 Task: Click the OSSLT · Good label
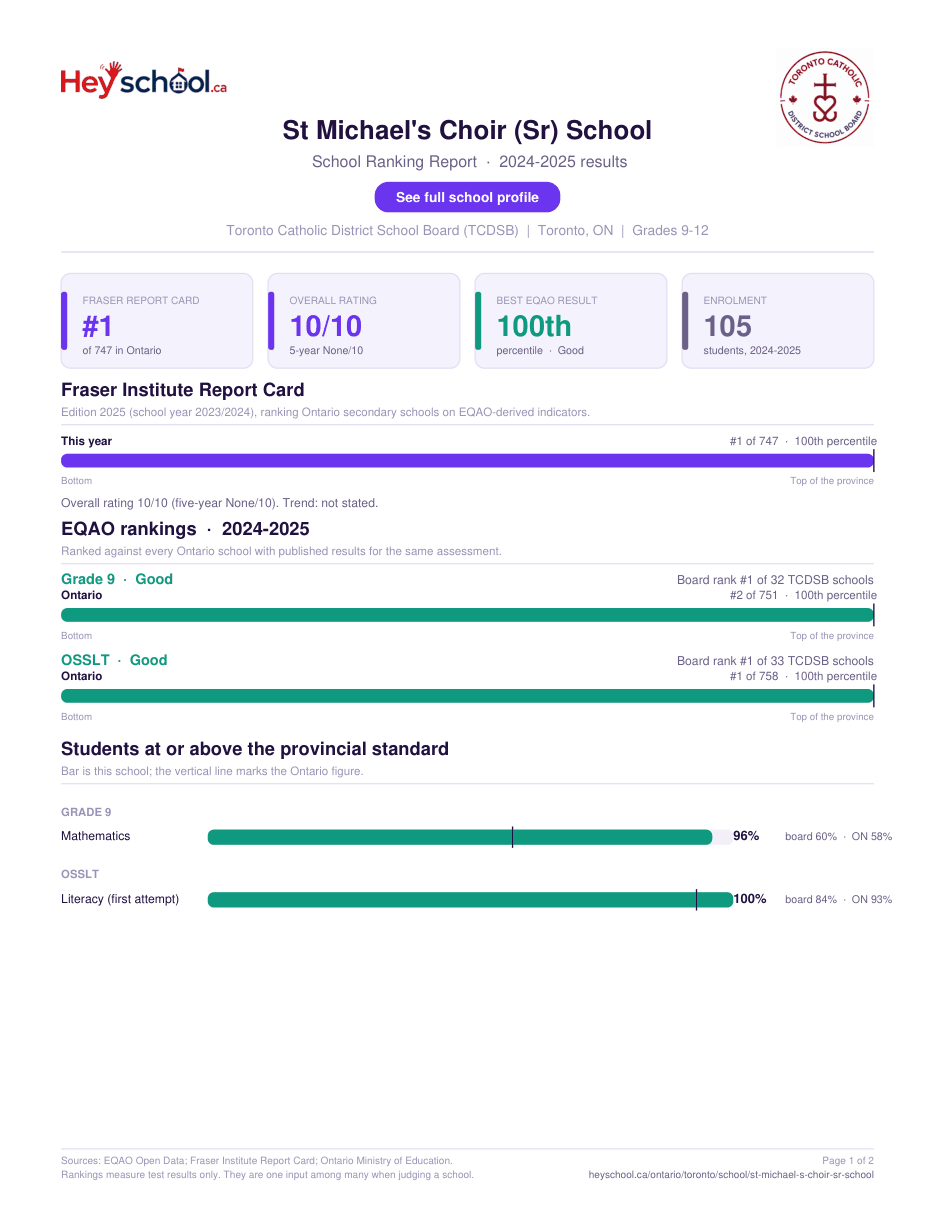(114, 660)
